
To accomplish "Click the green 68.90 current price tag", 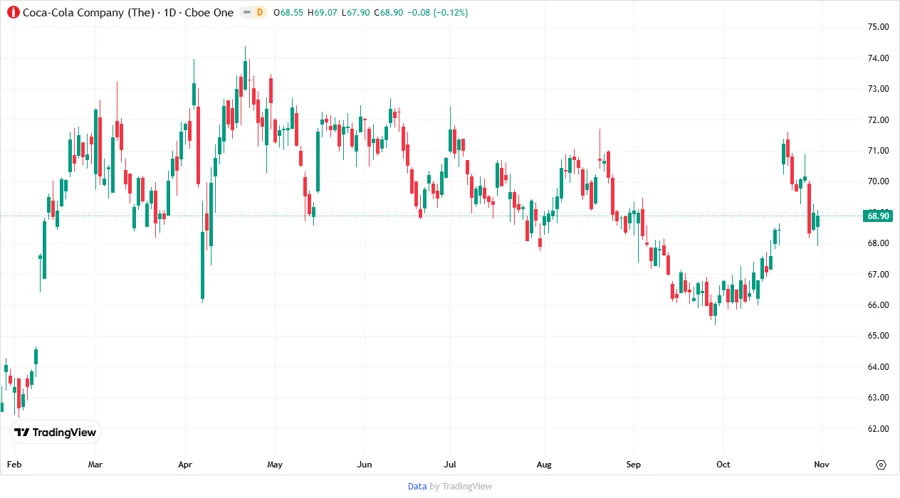I will click(878, 216).
